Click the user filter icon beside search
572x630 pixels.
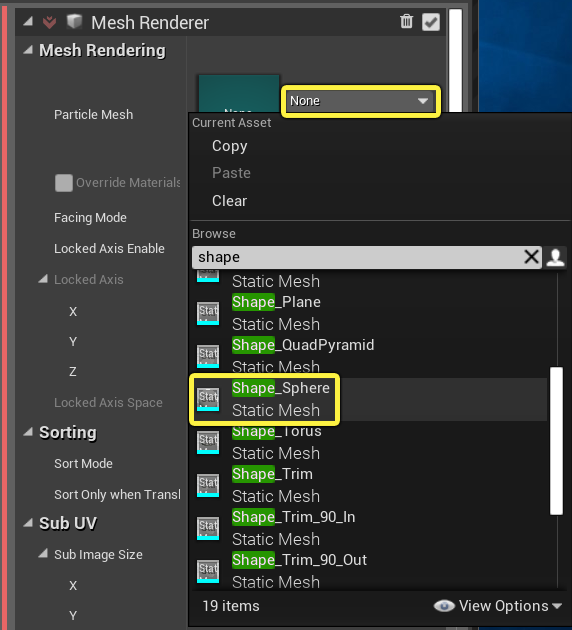coord(556,257)
